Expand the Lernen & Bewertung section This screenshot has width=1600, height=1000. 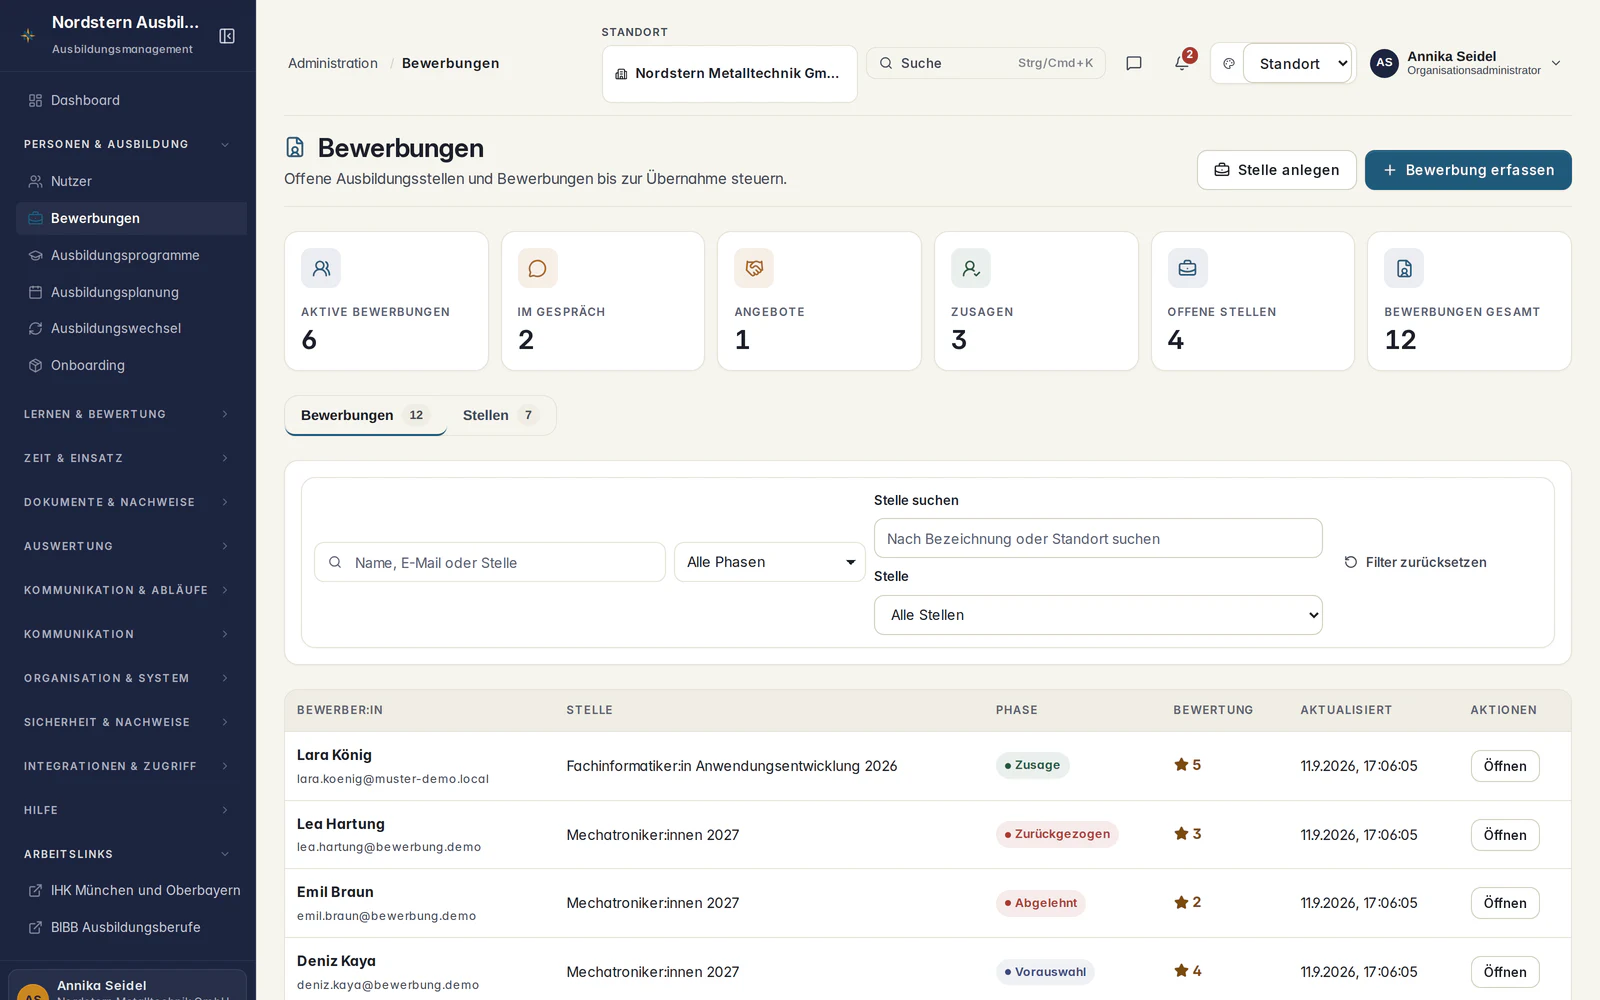[126, 414]
